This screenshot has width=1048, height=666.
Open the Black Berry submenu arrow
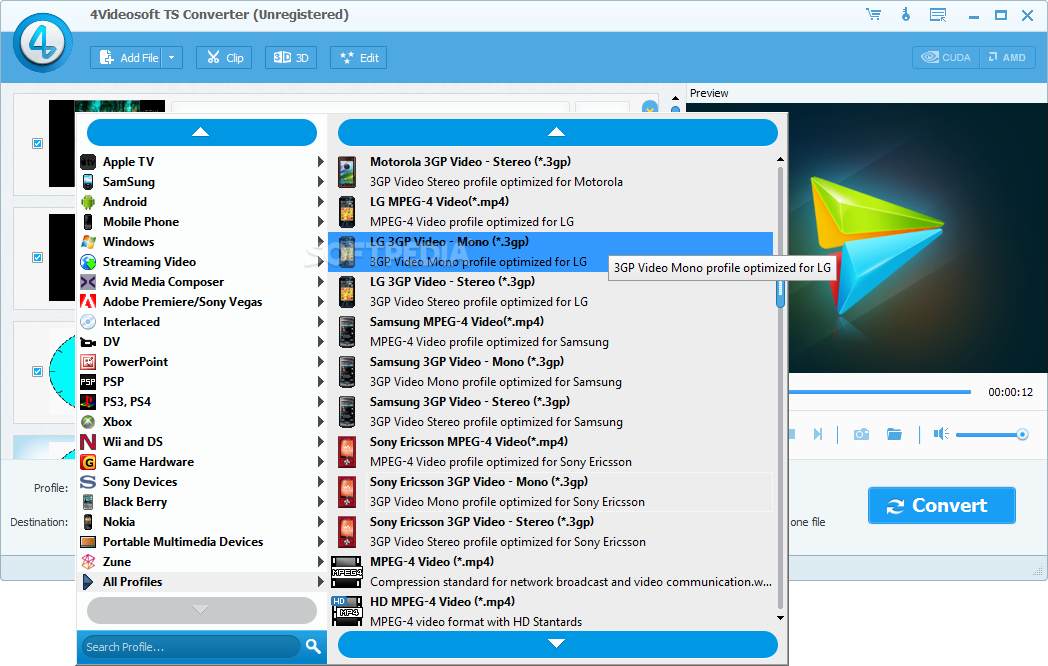point(320,502)
